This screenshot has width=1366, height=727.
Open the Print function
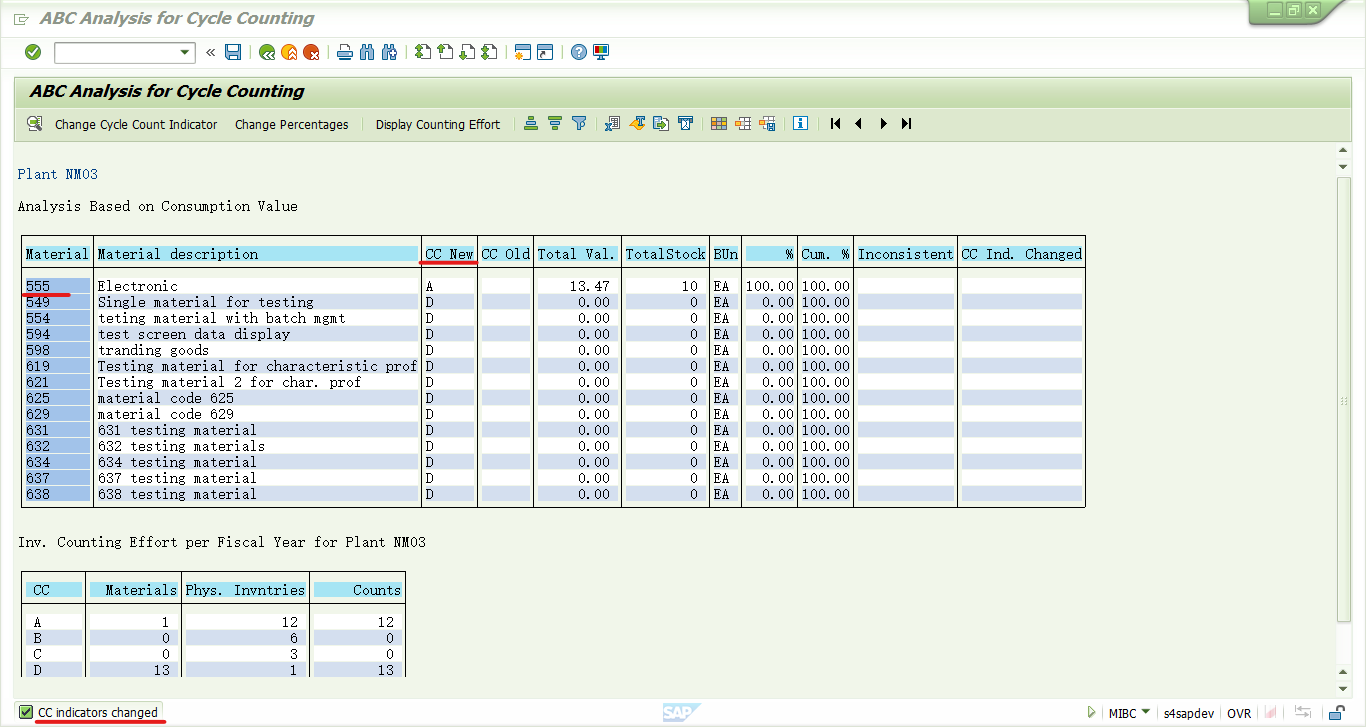pos(344,52)
